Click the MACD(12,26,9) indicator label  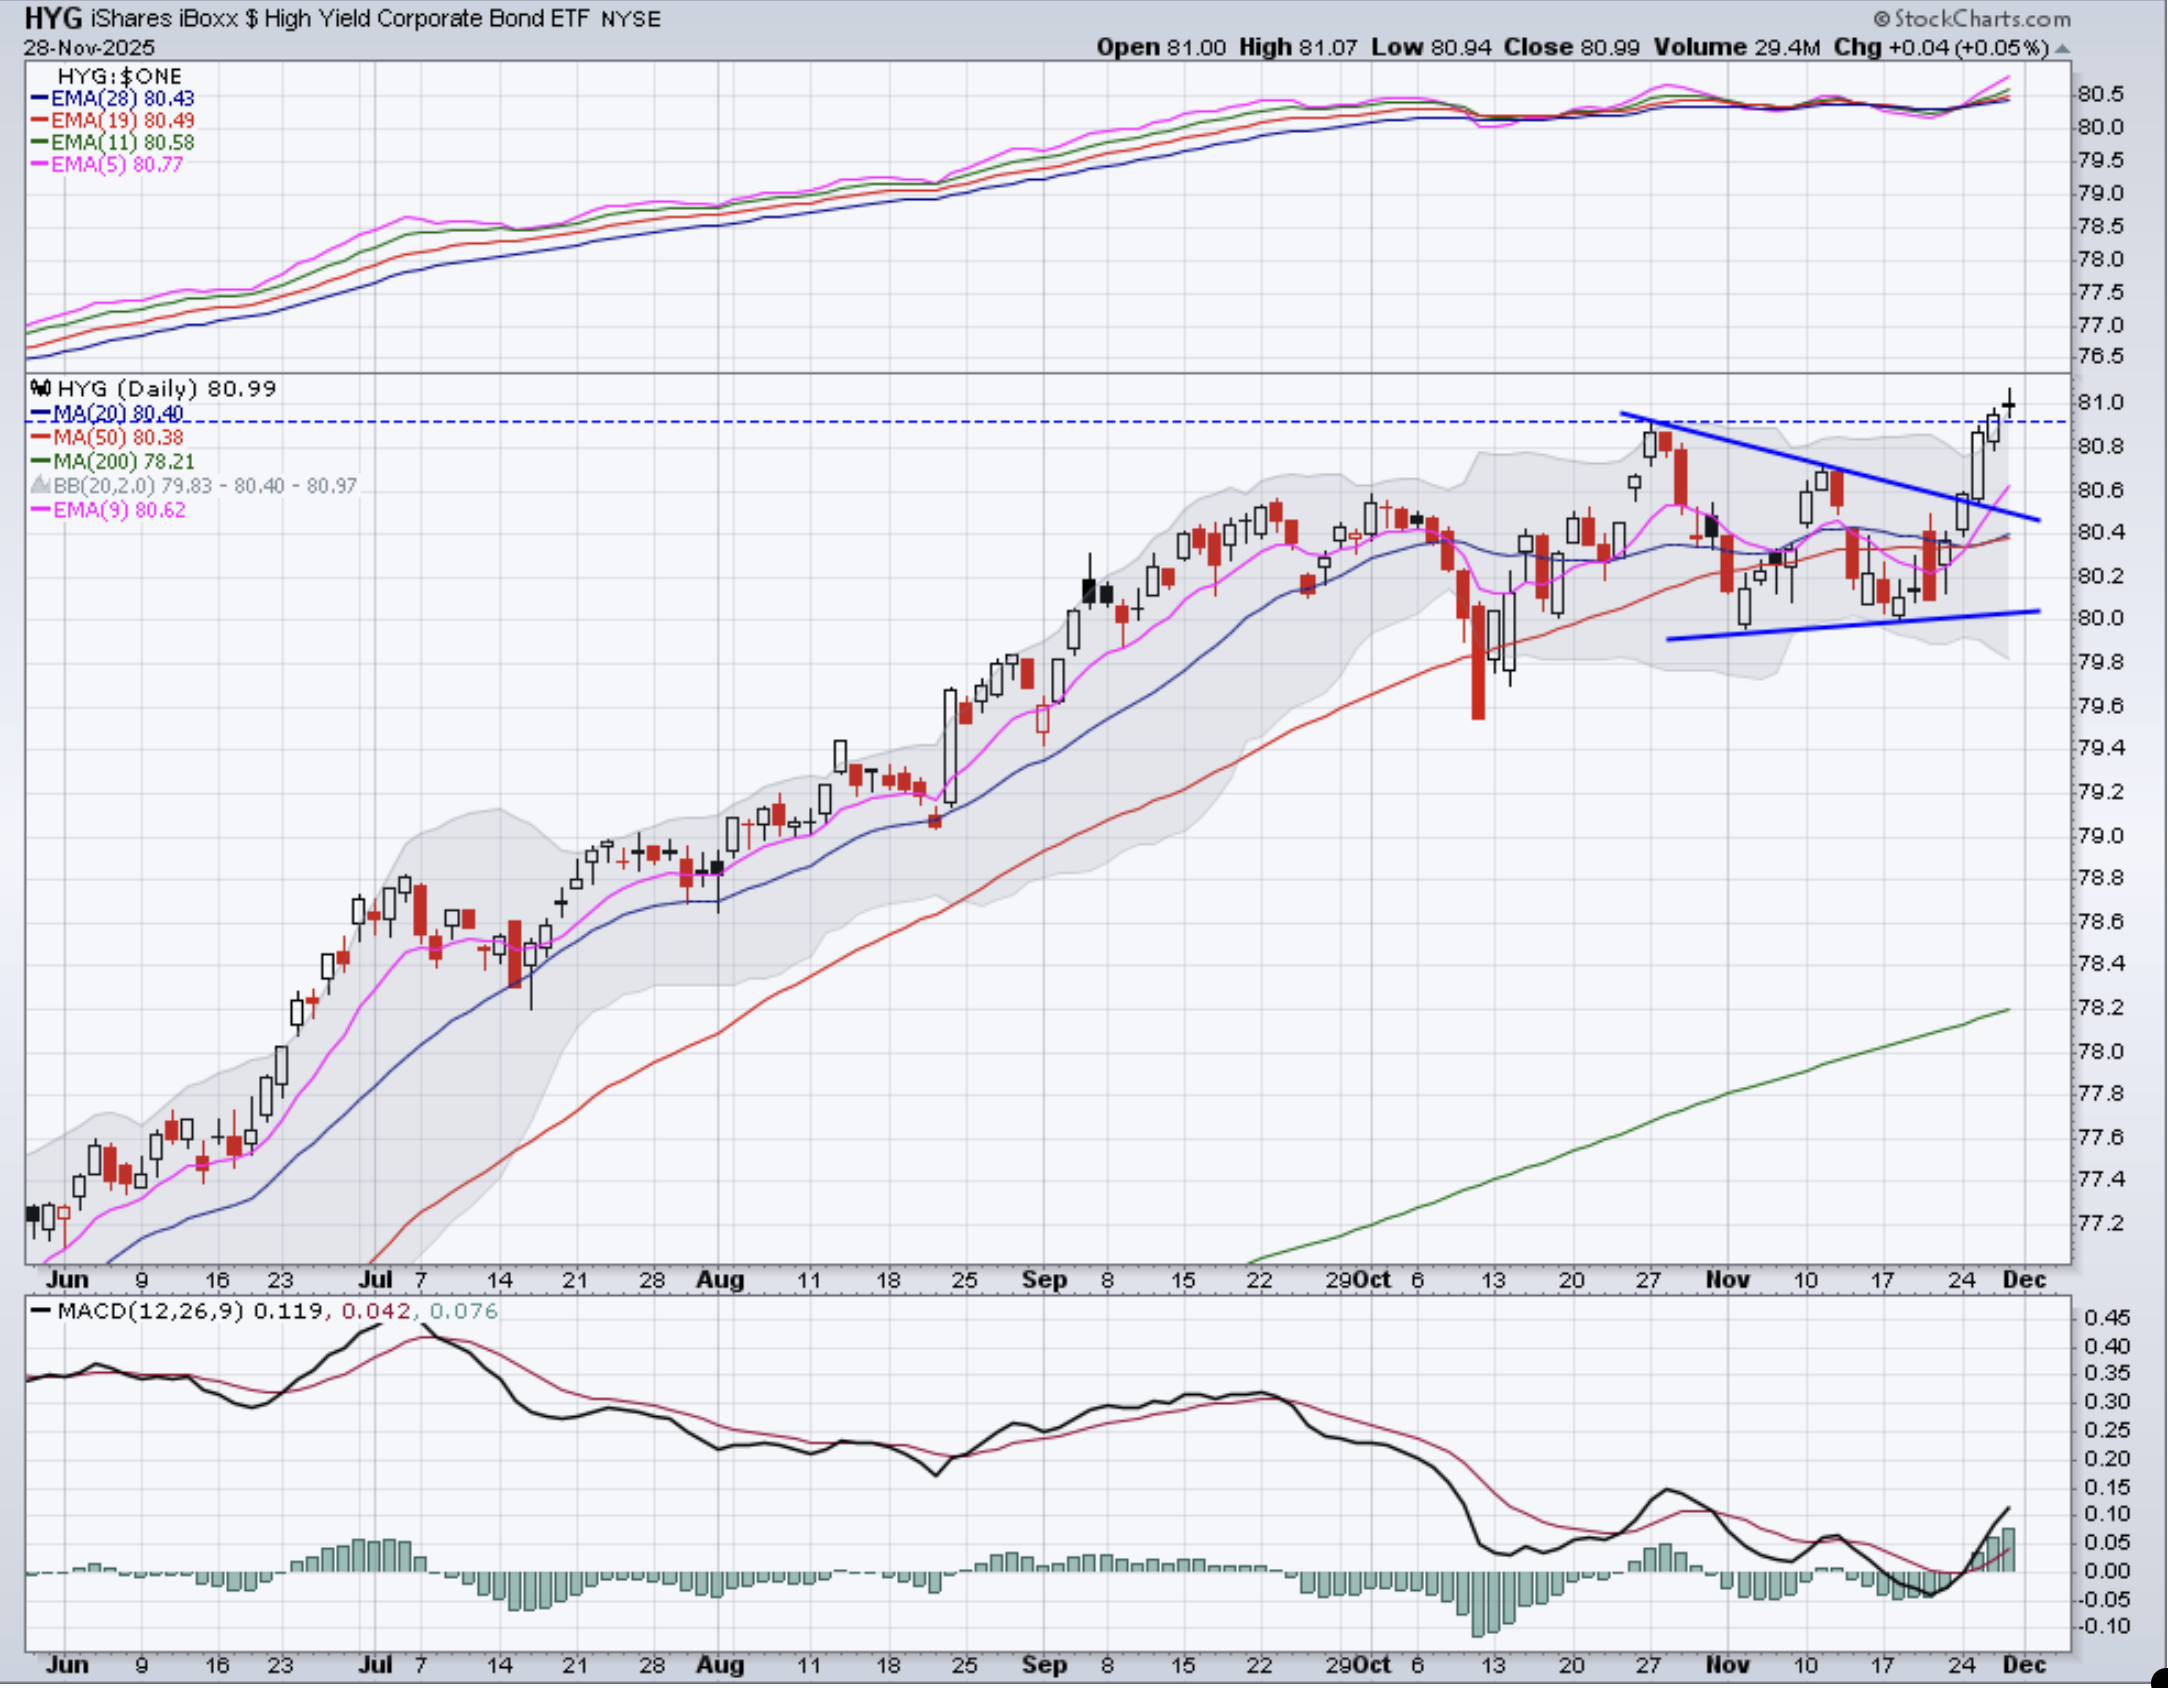(150, 1311)
